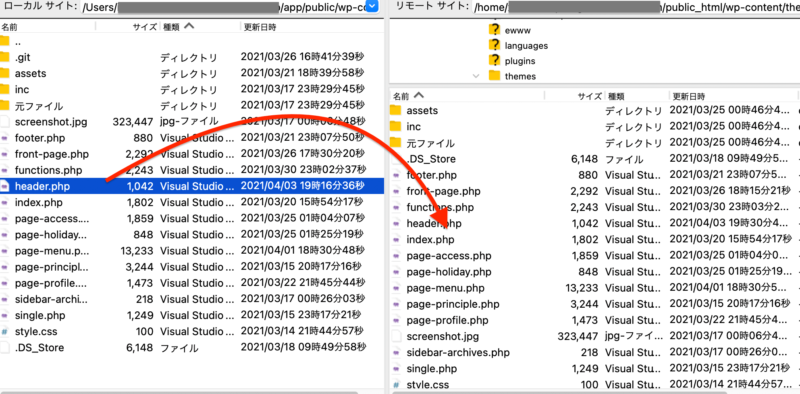Screen dimensions: 800x394
Task: Select screenshot.jpg file icon in remote list
Action: click(x=396, y=336)
